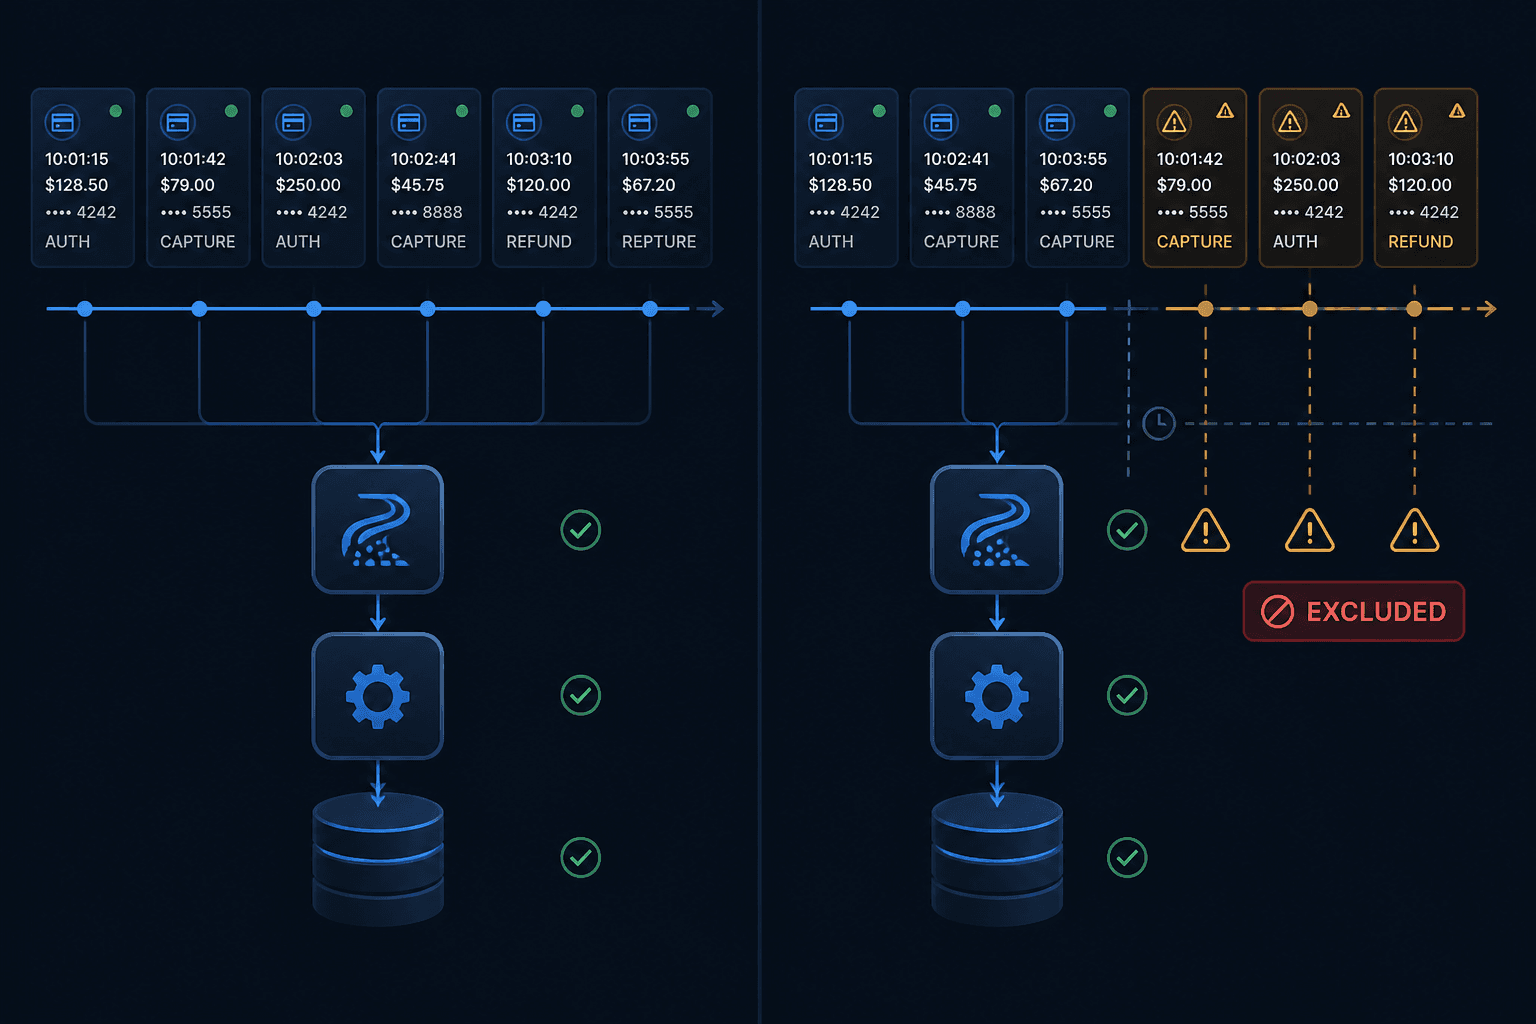Click the blue timeline dot beneath the blue REFUND card

point(543,309)
